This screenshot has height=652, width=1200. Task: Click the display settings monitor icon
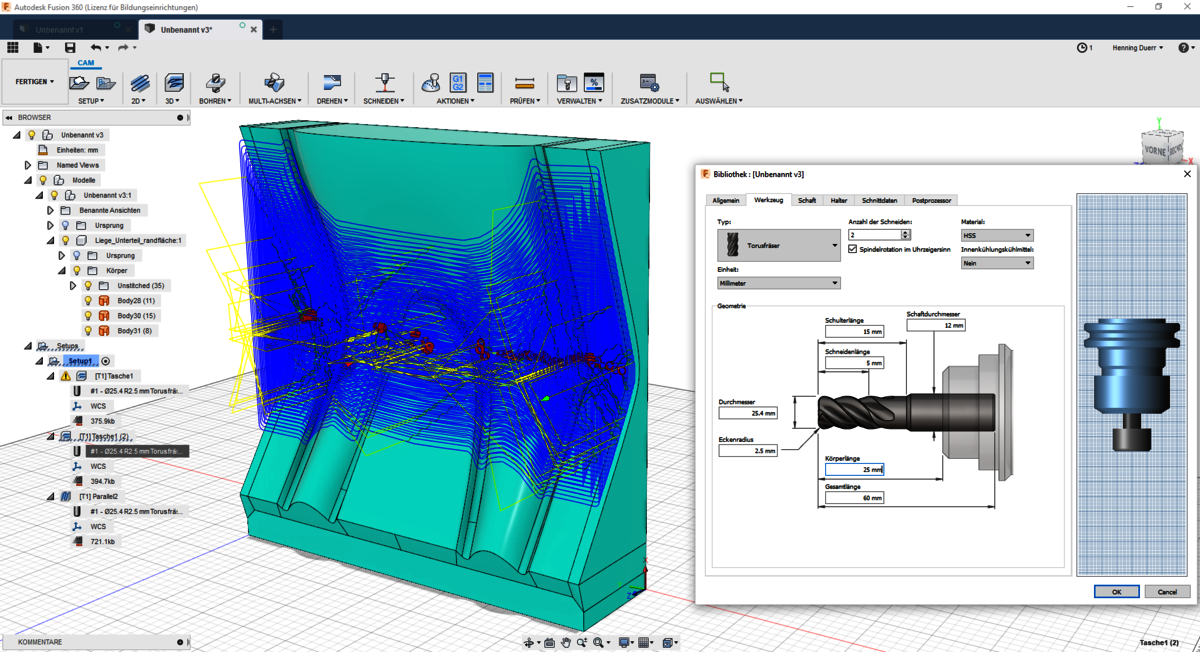[625, 643]
